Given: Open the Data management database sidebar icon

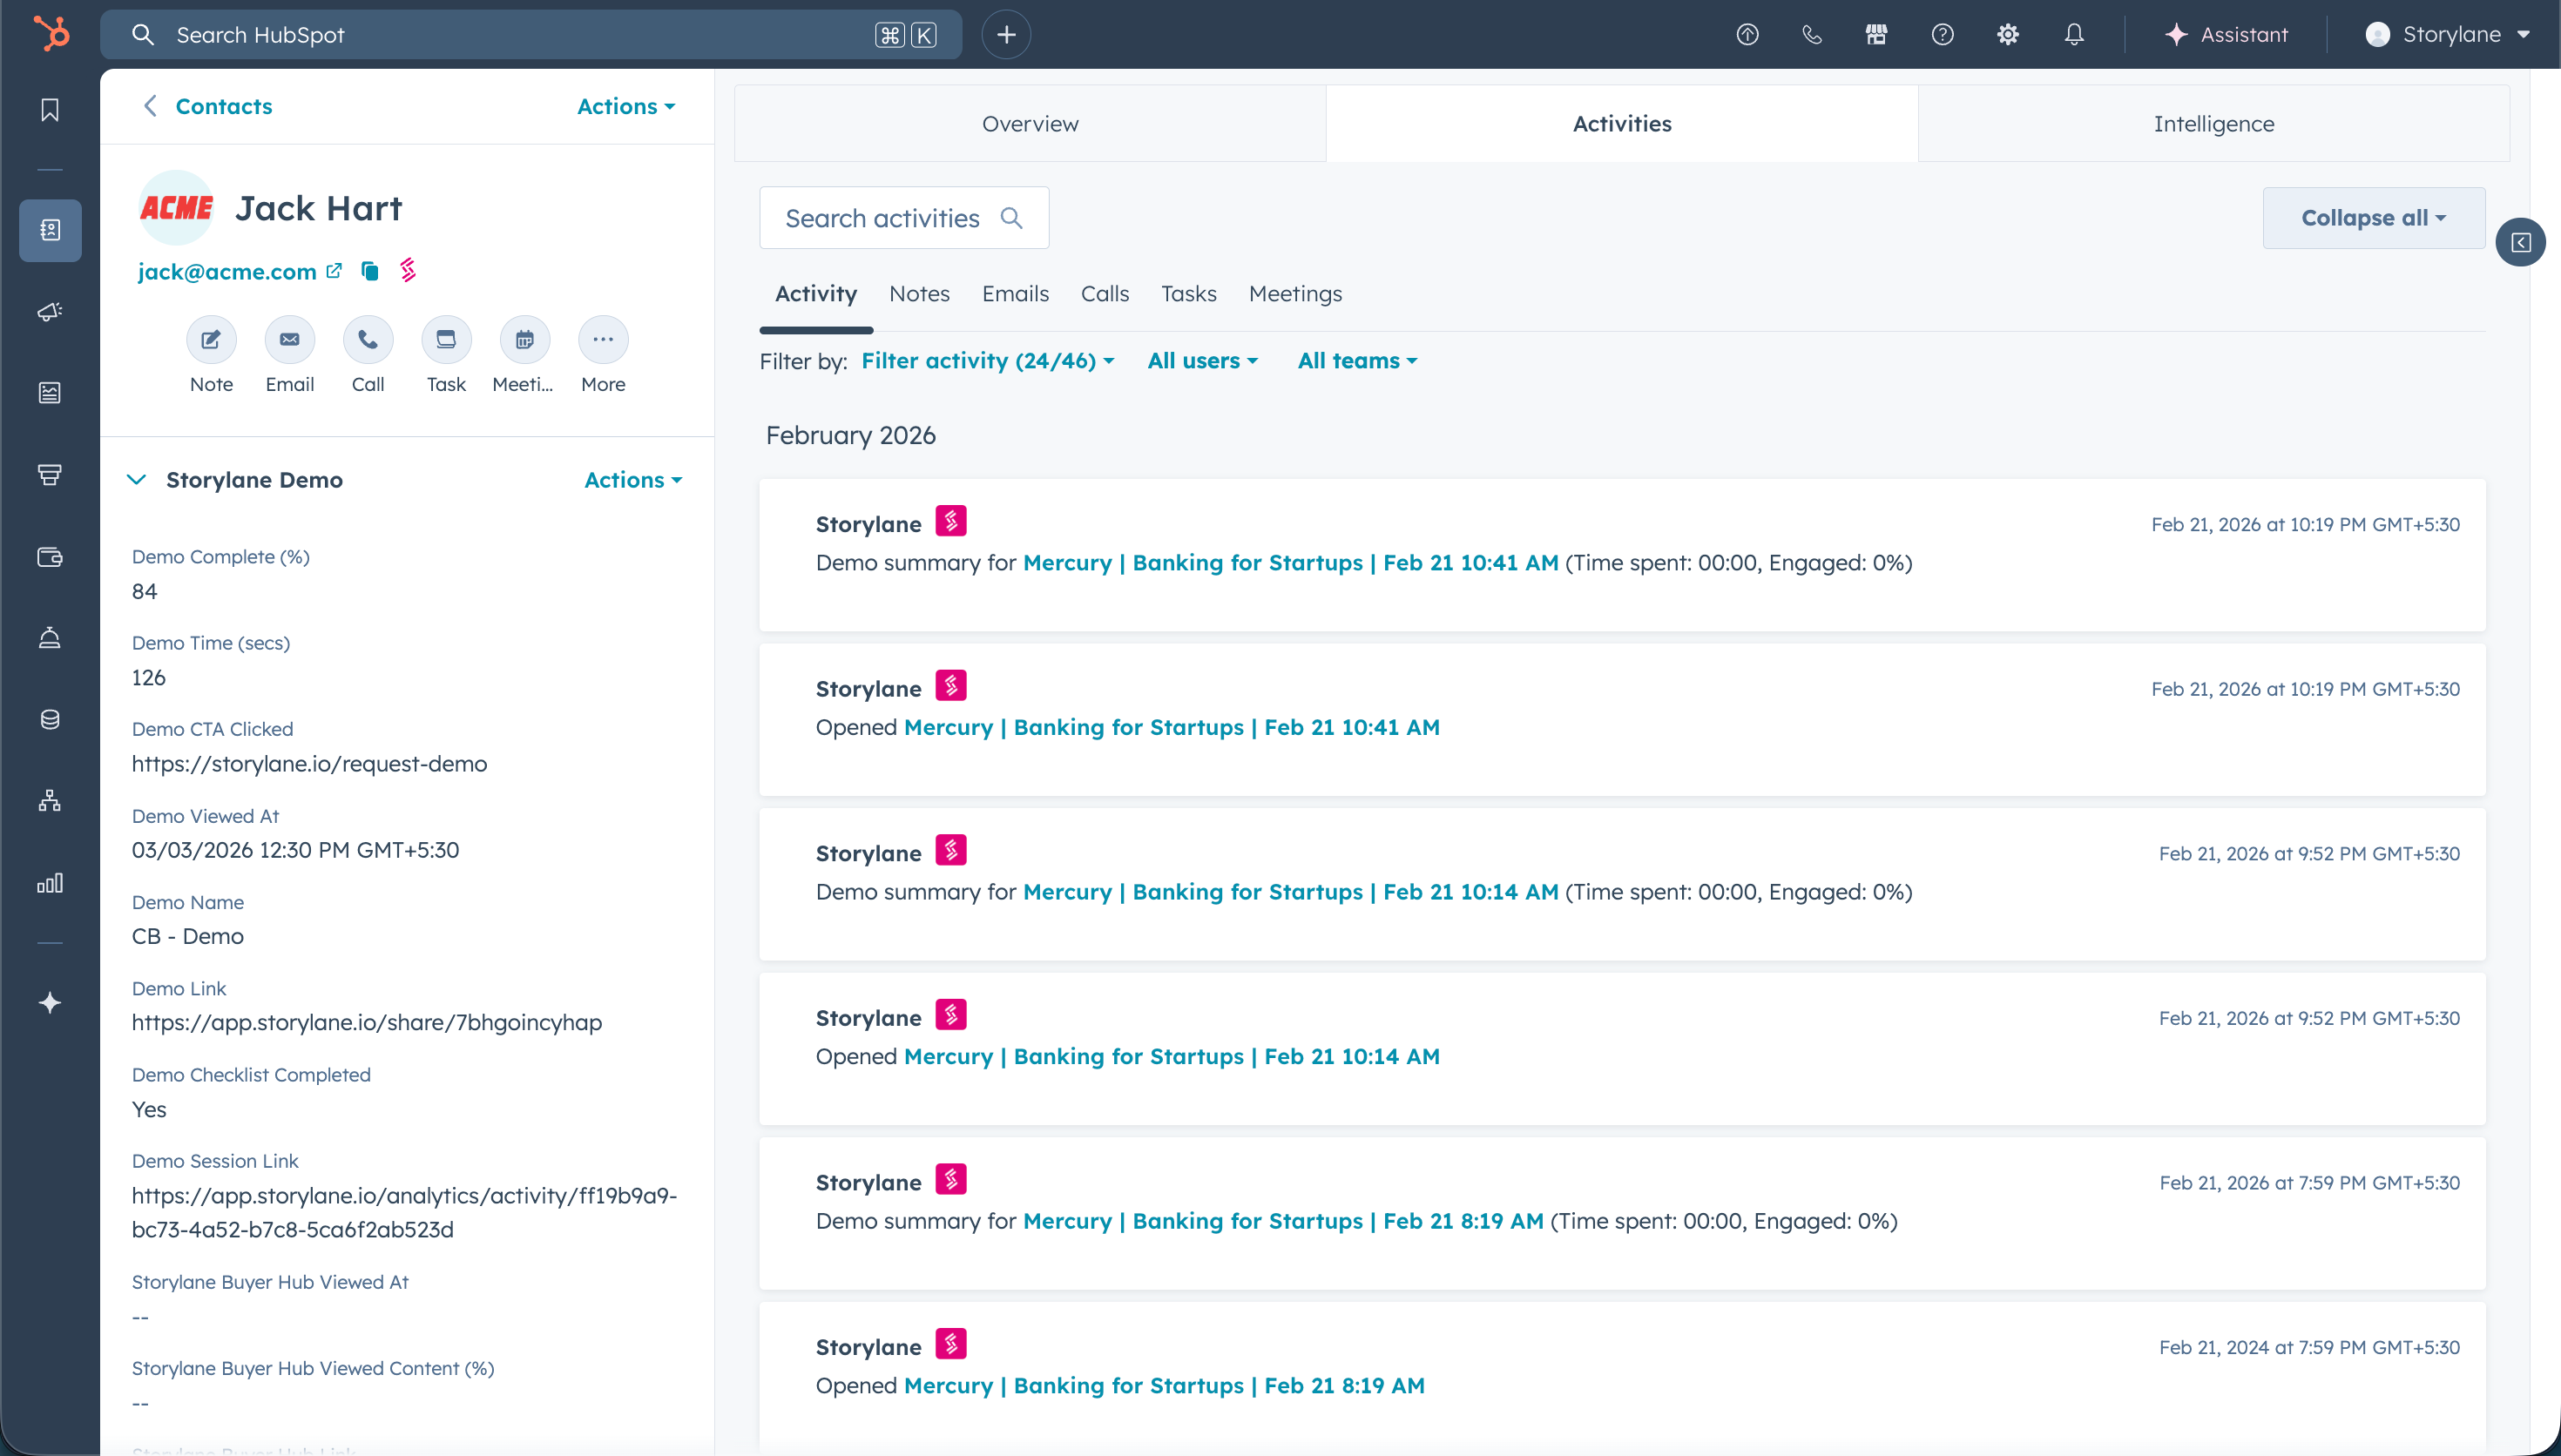Looking at the screenshot, I should (x=50, y=720).
